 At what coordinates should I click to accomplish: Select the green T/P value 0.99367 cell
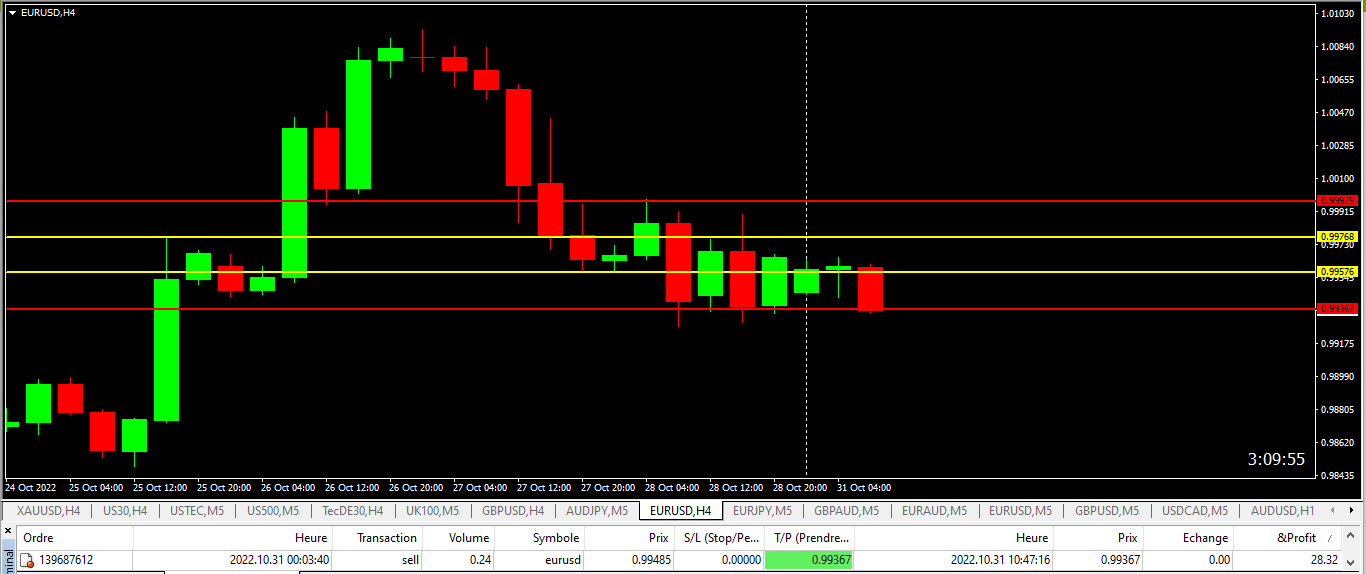809,560
